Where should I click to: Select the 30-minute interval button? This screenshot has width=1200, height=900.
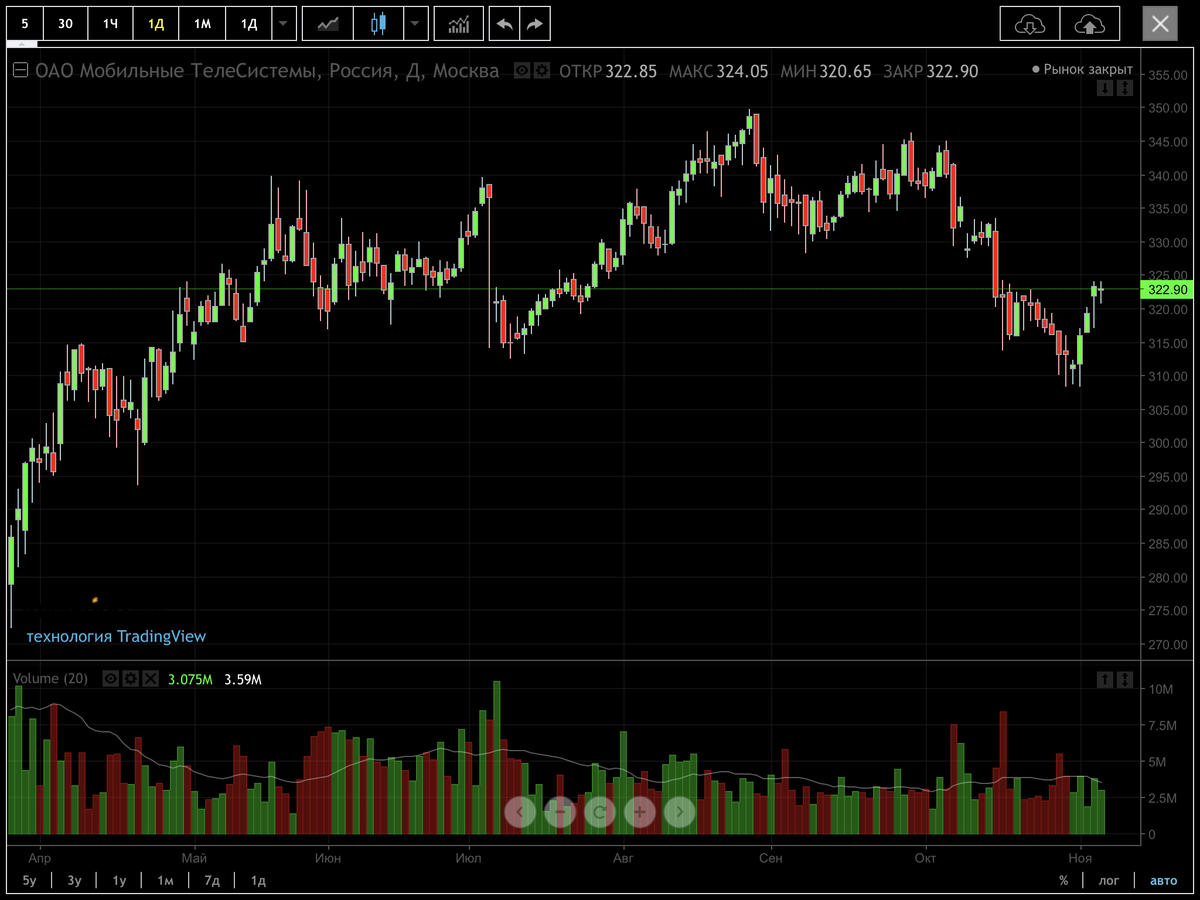(65, 24)
